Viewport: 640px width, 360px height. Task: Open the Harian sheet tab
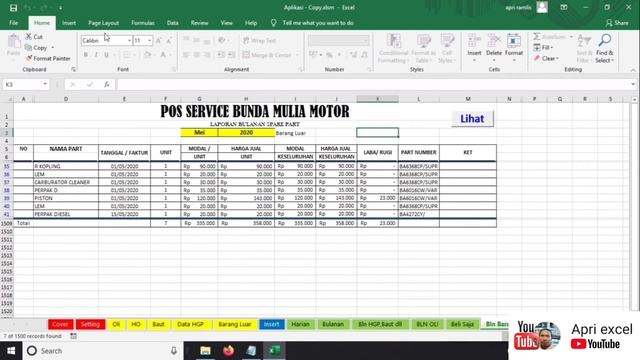coord(300,324)
